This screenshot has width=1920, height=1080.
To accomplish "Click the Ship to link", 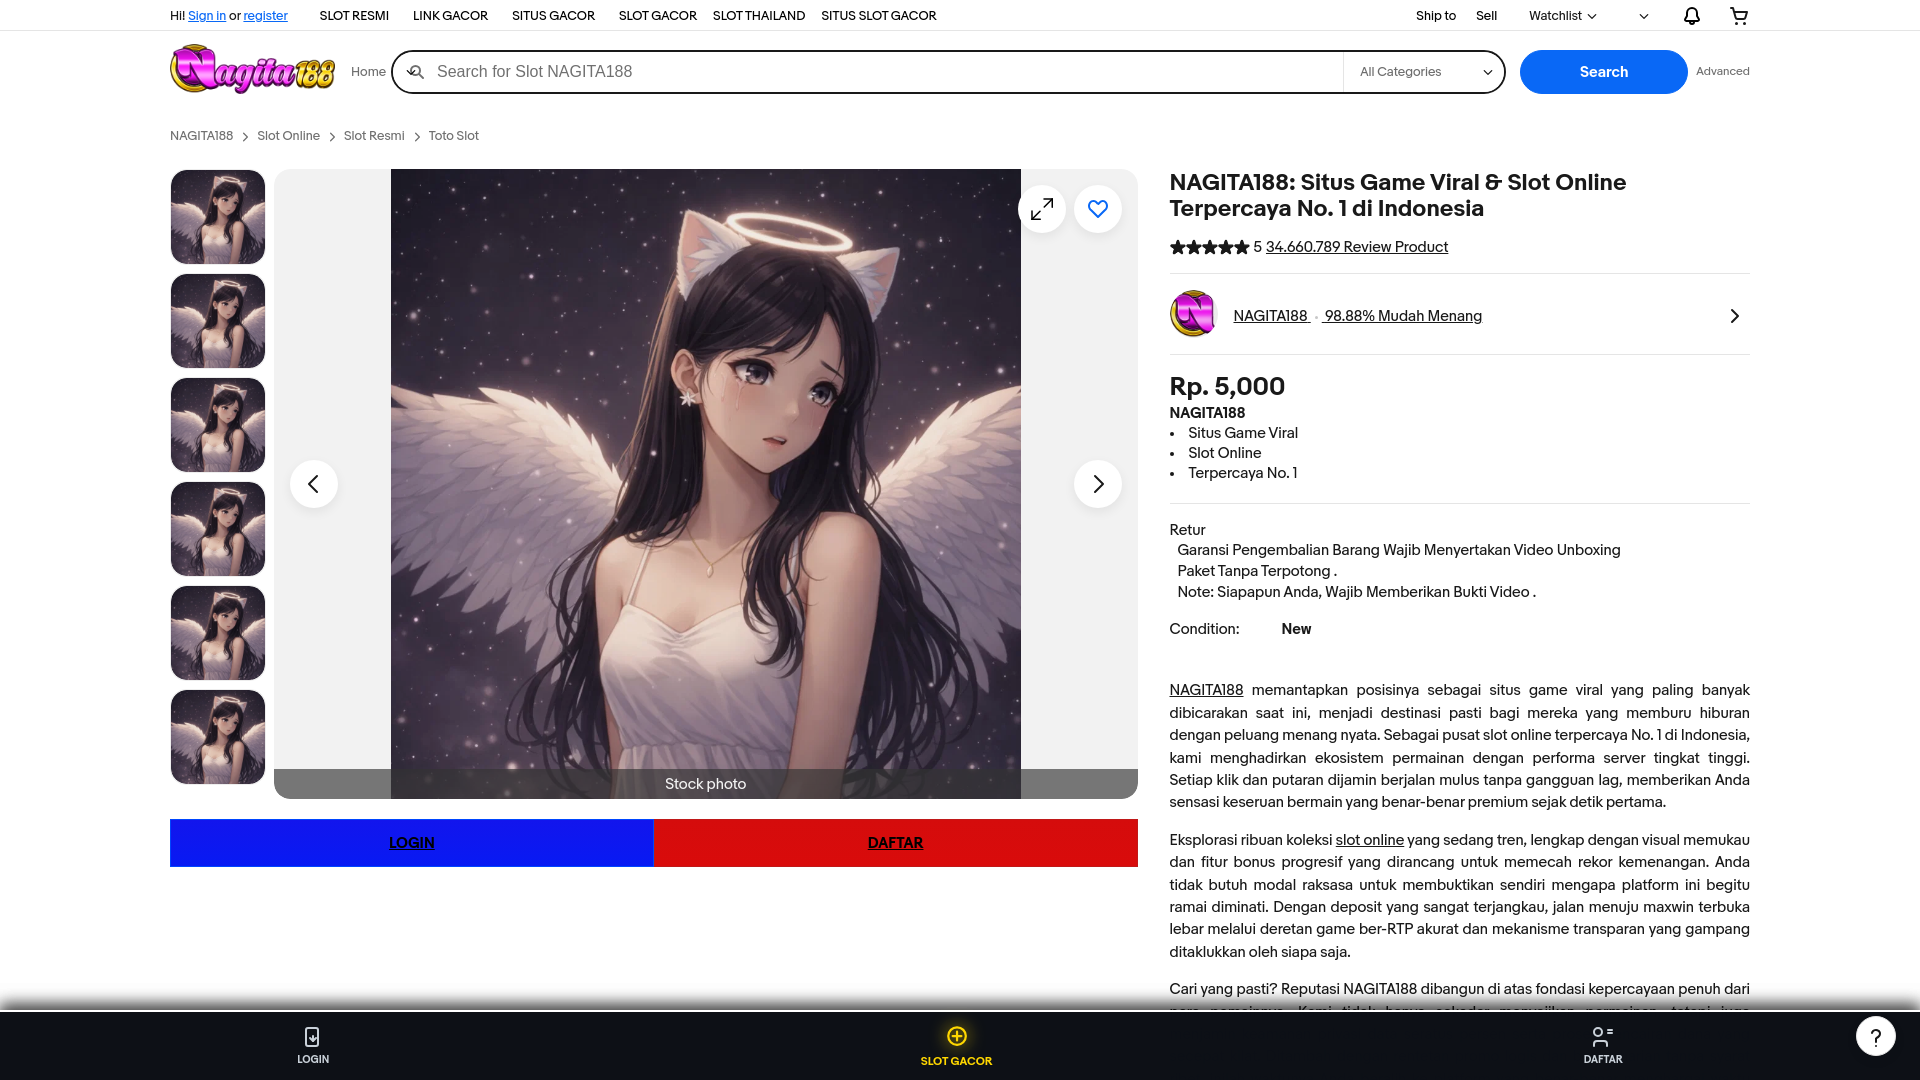I will point(1436,16).
